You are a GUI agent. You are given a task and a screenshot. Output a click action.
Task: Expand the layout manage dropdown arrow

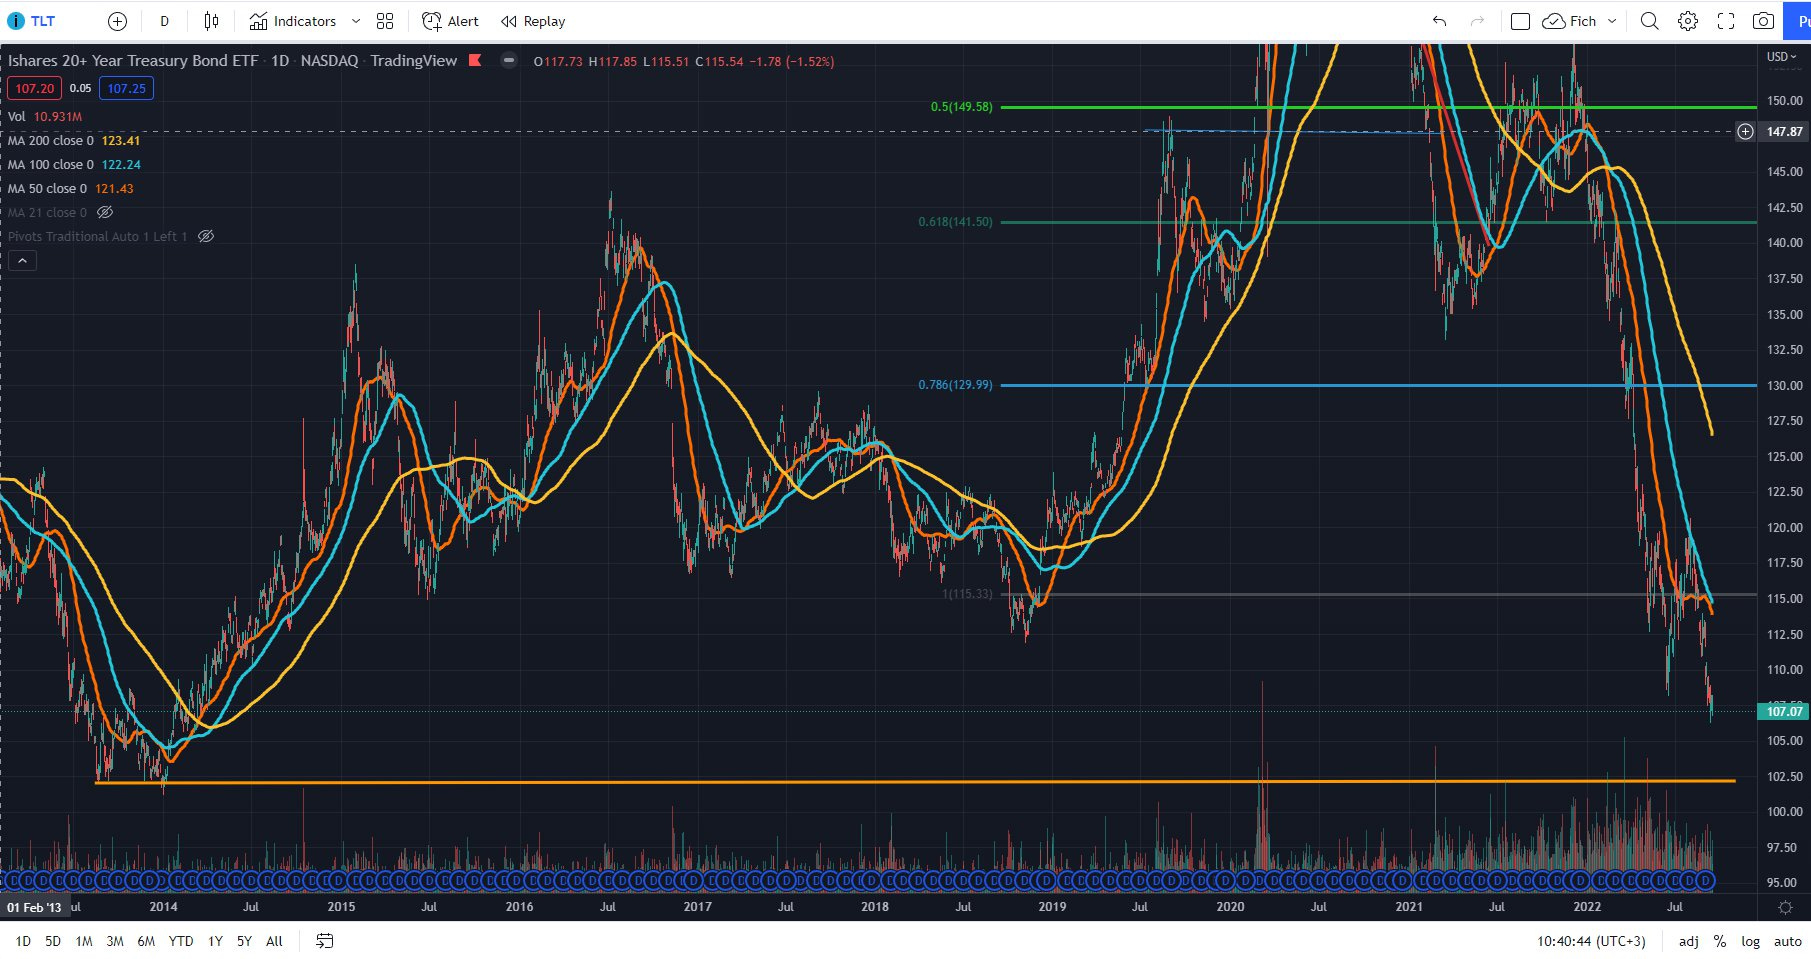coord(1612,21)
